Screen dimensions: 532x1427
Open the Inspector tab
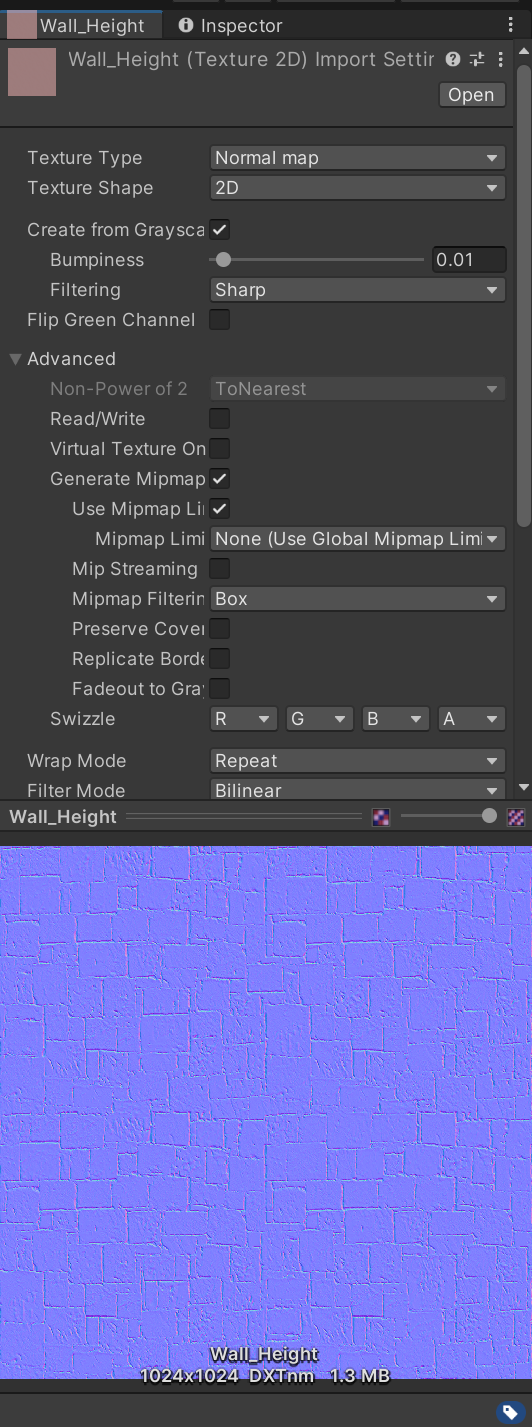coord(230,25)
